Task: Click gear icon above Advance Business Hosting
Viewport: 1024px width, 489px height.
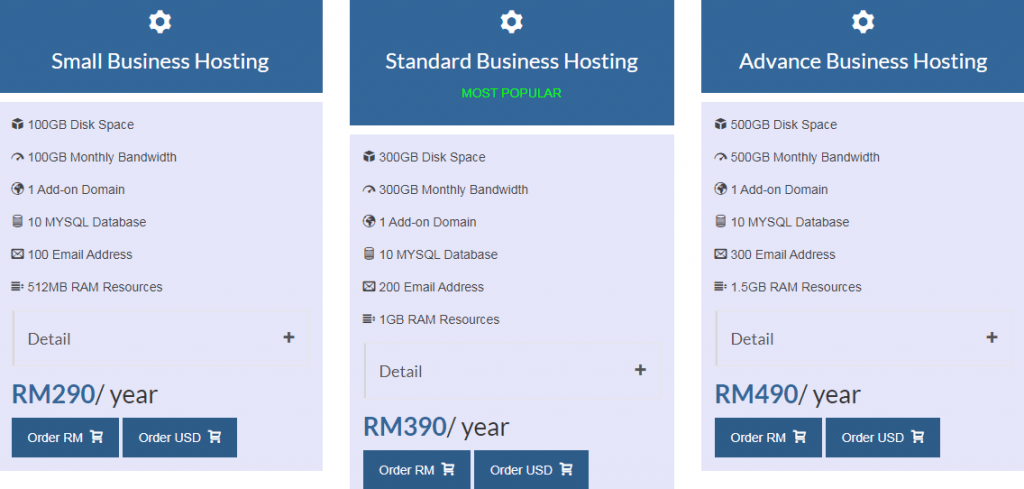Action: (863, 22)
